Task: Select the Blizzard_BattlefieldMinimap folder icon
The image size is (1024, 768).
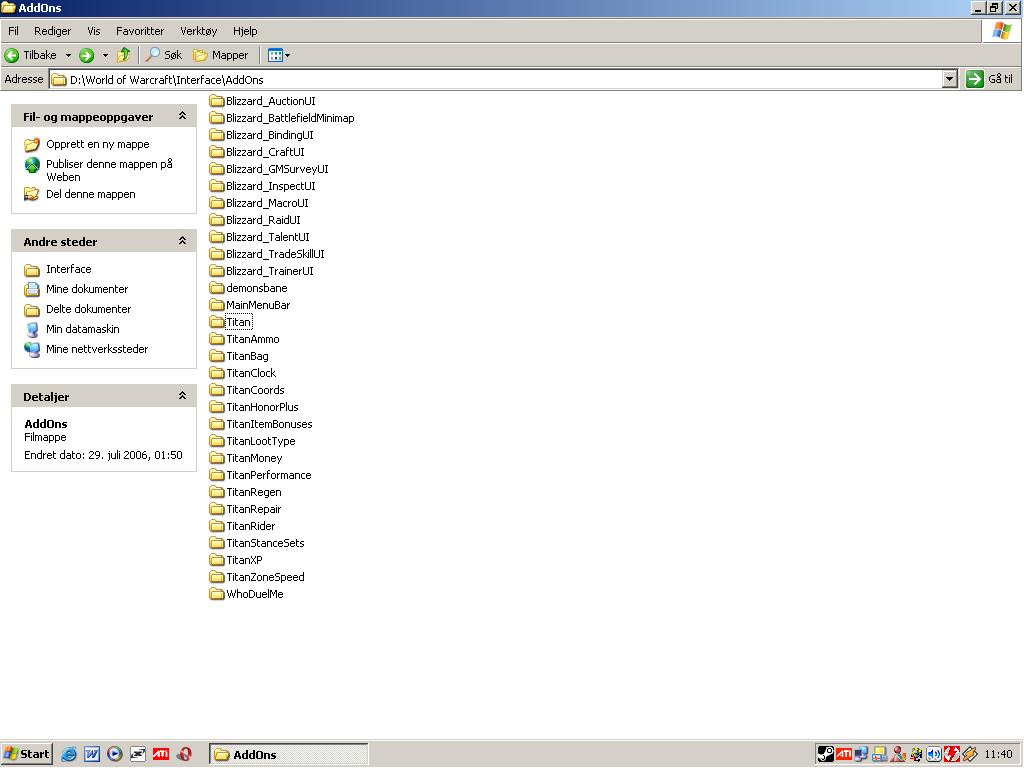Action: (x=217, y=118)
